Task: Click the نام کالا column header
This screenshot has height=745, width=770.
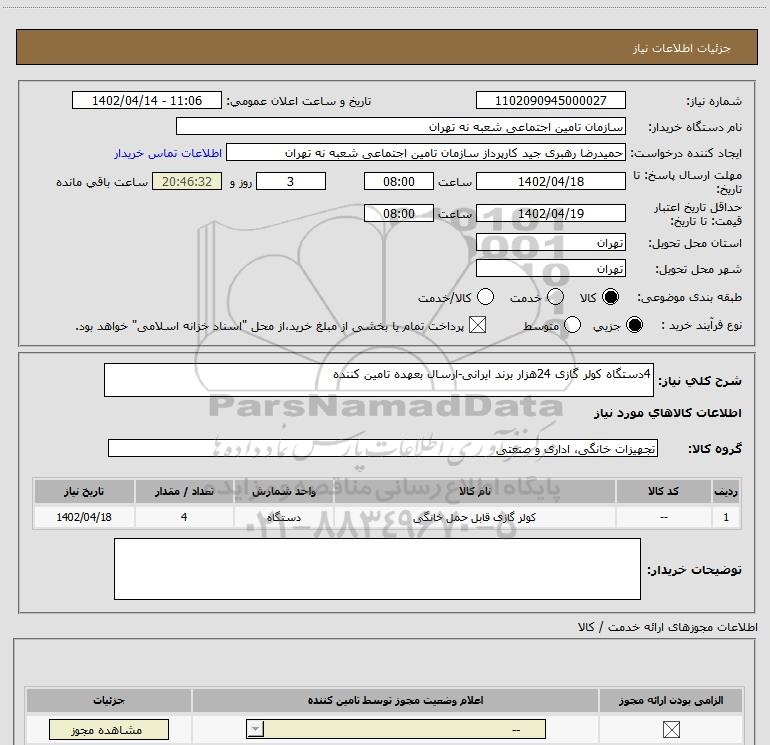Action: coord(475,491)
